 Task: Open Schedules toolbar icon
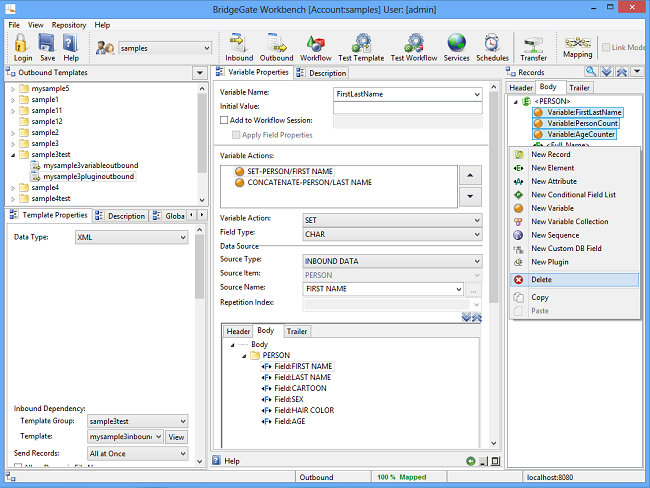[x=492, y=47]
